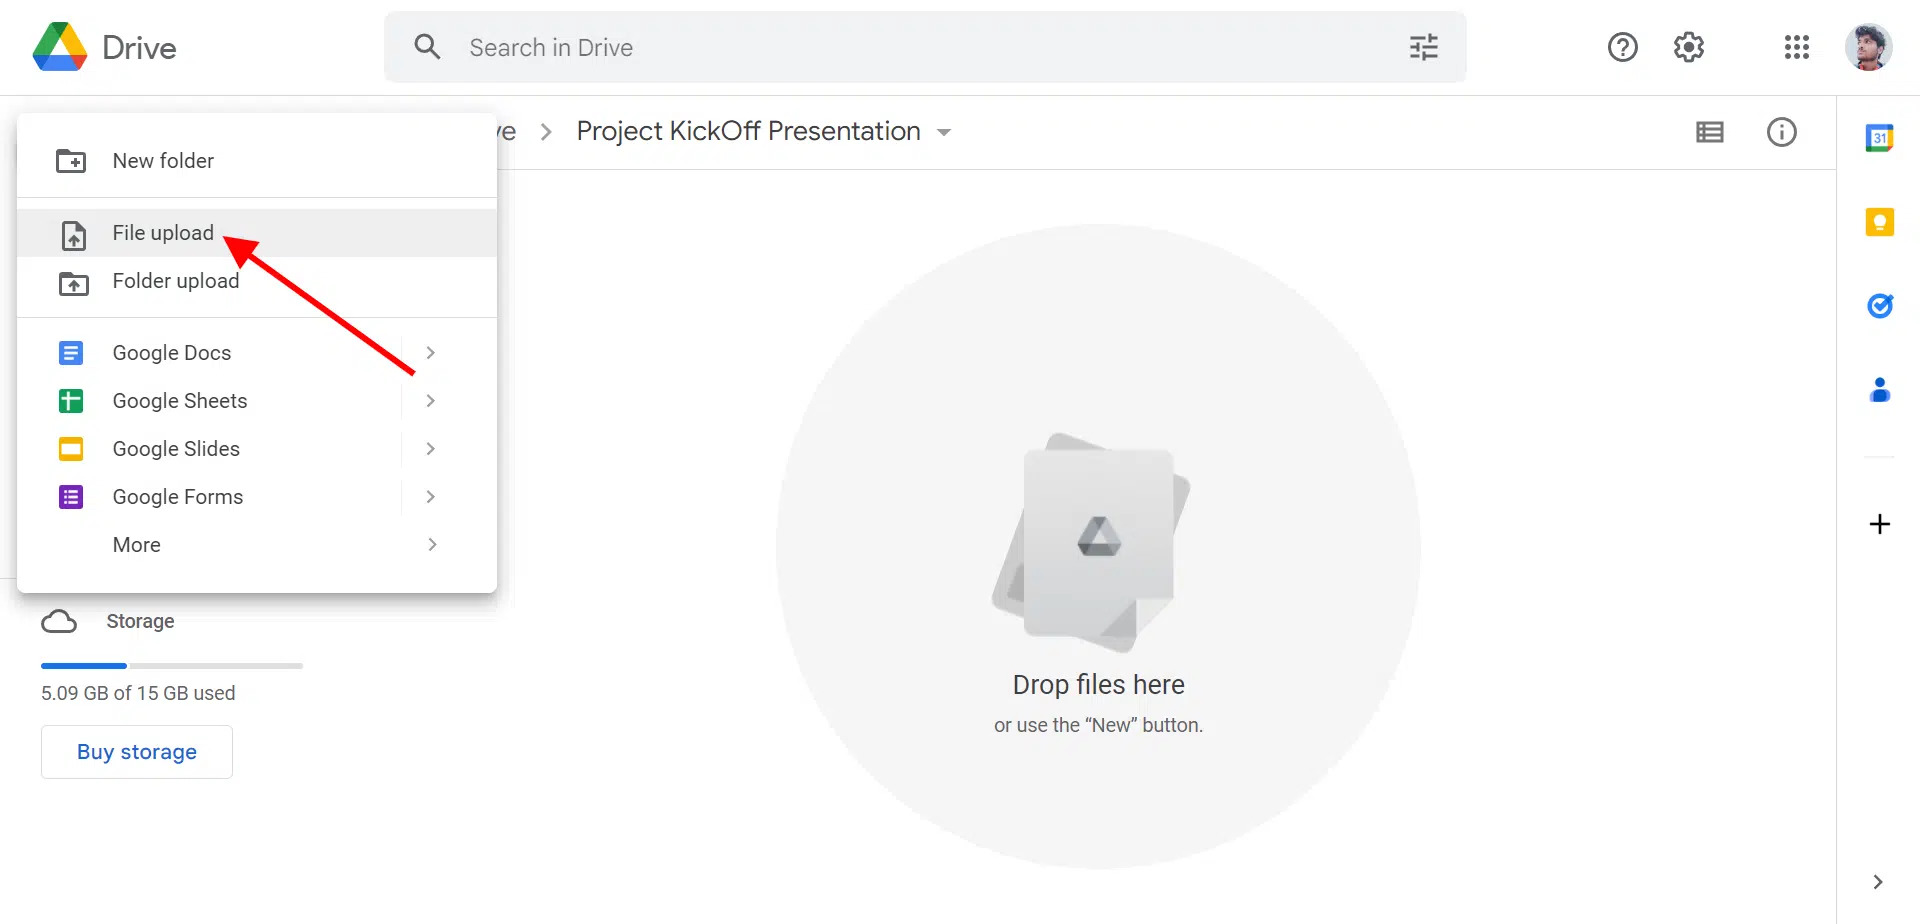
Task: Open Google Tasks in the side panel
Action: (1879, 306)
